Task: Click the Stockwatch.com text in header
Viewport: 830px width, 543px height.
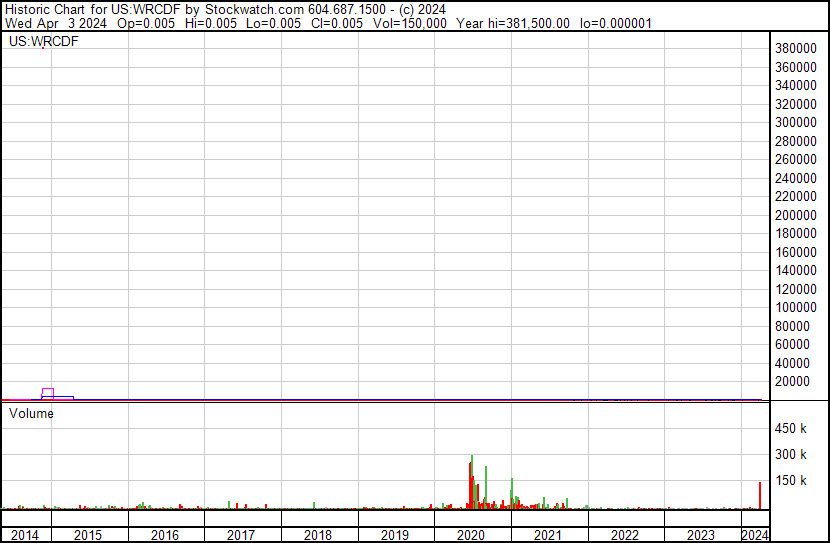Action: click(254, 10)
